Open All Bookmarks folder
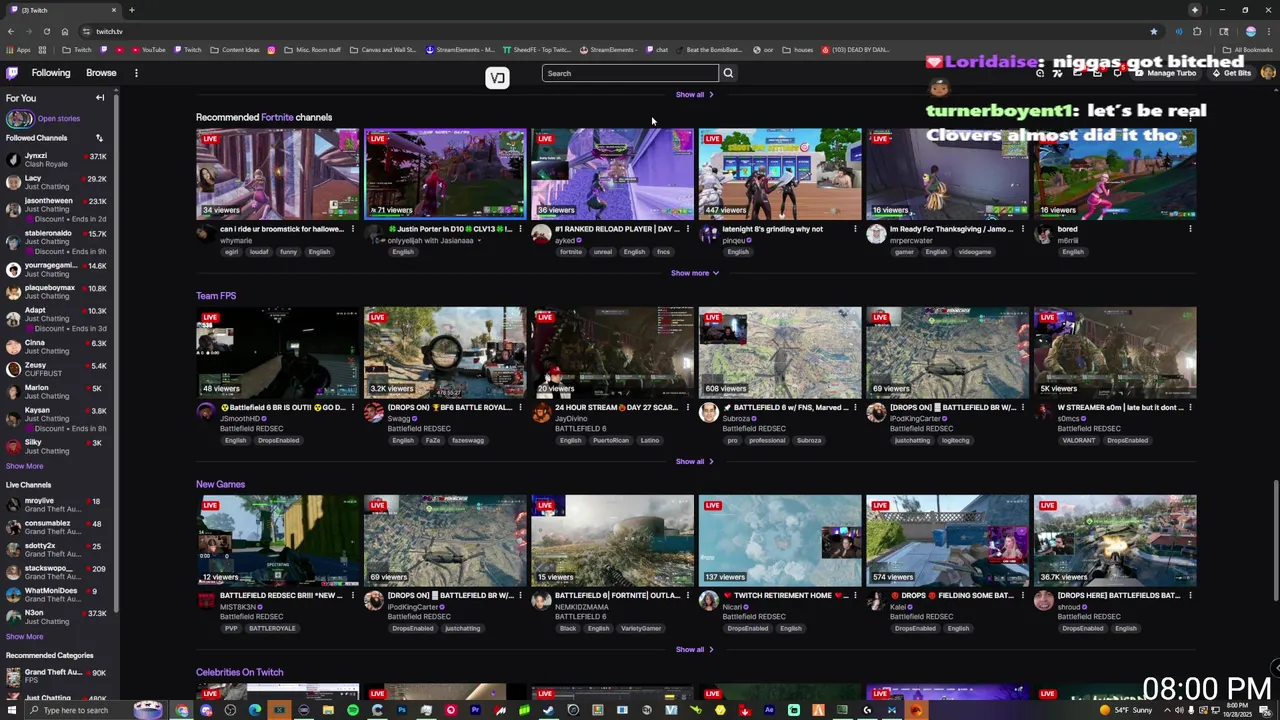Screen dimensions: 1280x720 click(x=1247, y=50)
